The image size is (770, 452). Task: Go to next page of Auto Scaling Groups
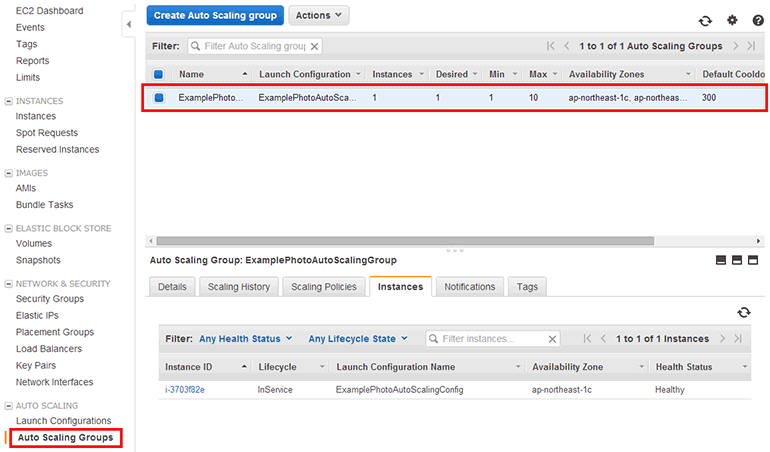coord(736,46)
